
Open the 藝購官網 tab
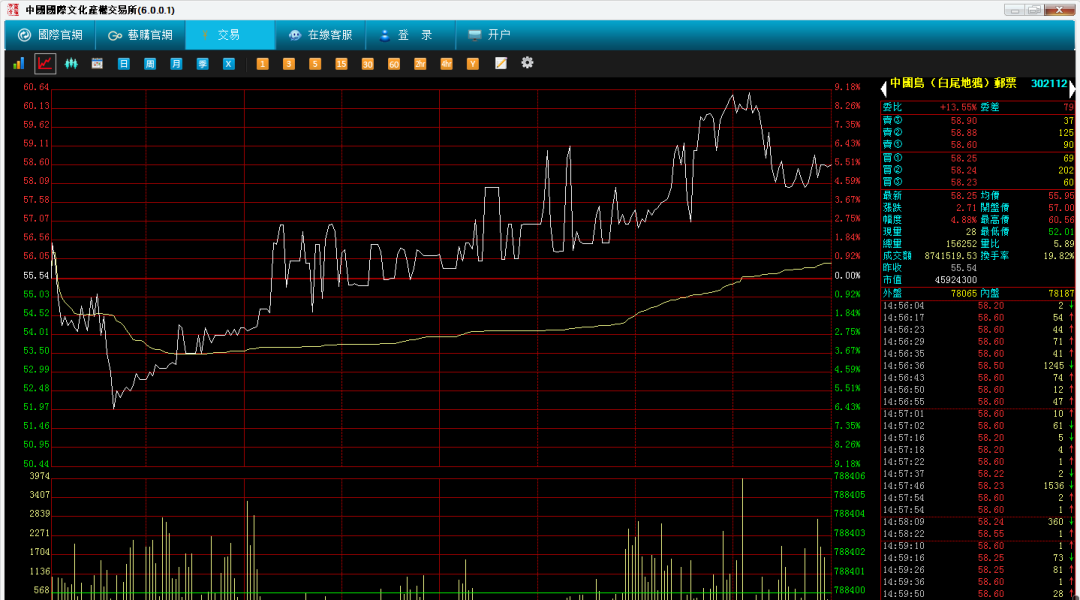(141, 35)
